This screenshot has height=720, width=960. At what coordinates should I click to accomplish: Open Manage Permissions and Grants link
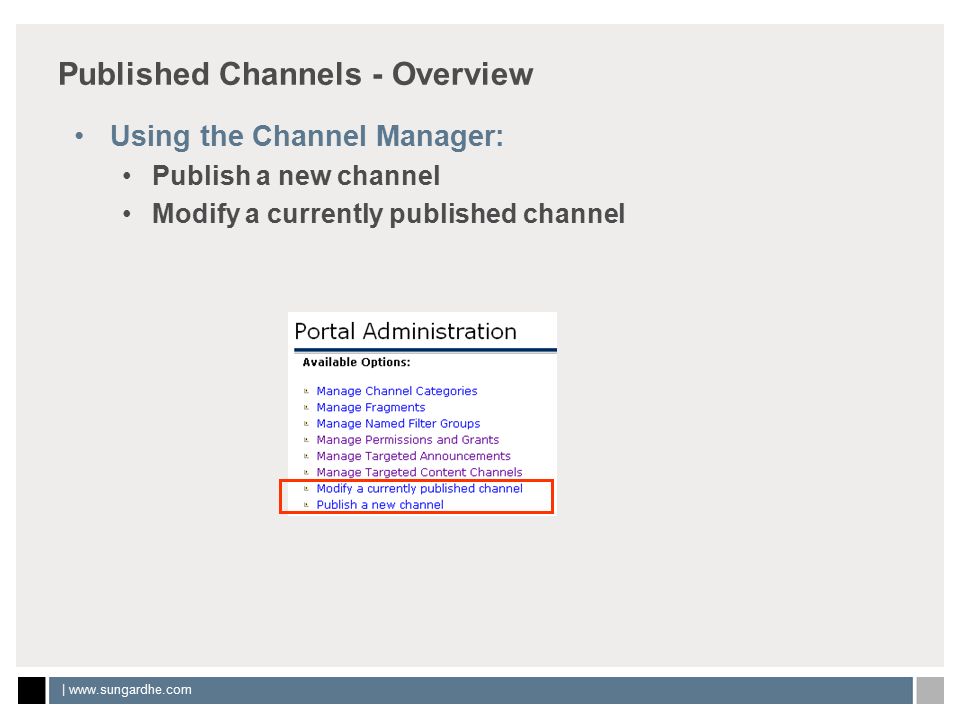click(x=408, y=440)
